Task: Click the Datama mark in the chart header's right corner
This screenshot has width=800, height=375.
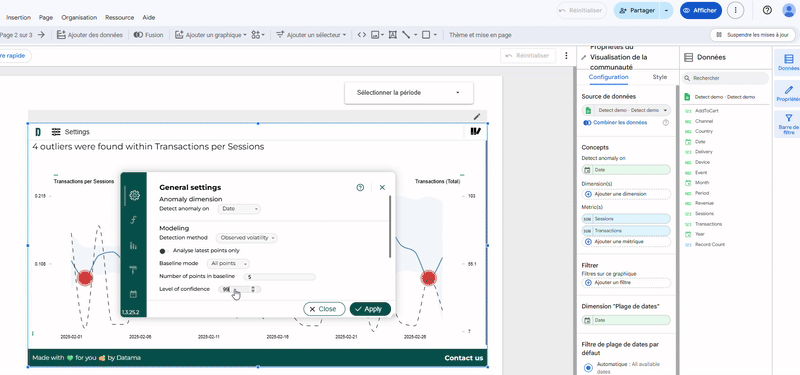Action: point(476,132)
